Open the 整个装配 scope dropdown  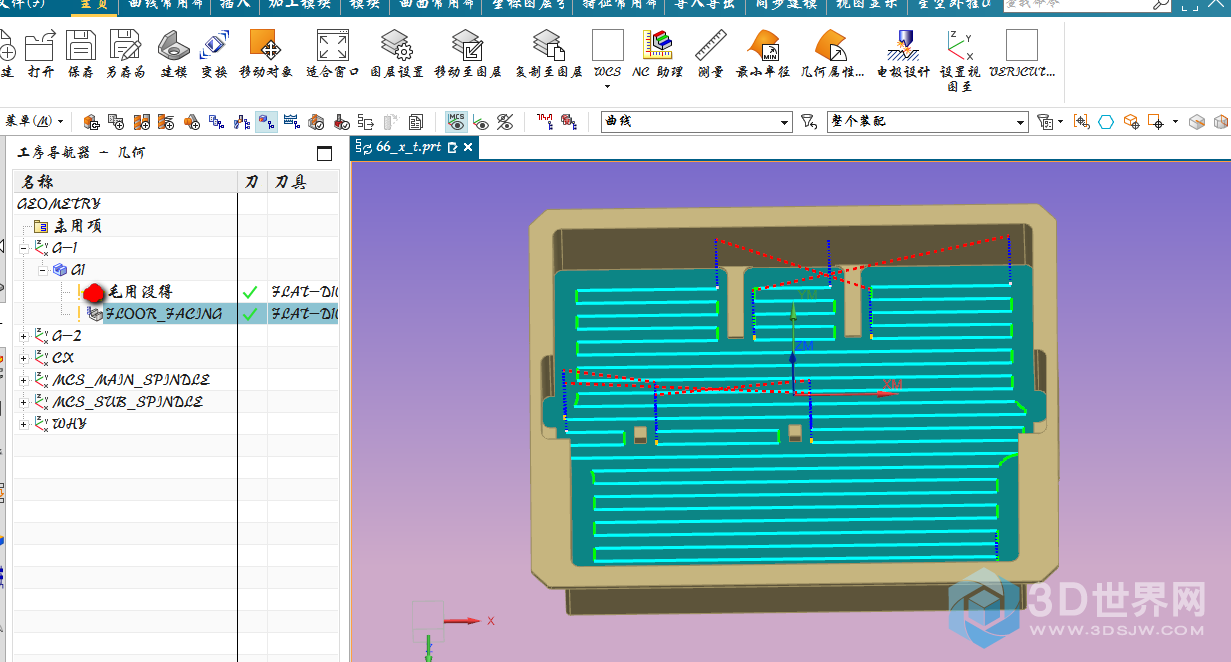(x=1020, y=122)
